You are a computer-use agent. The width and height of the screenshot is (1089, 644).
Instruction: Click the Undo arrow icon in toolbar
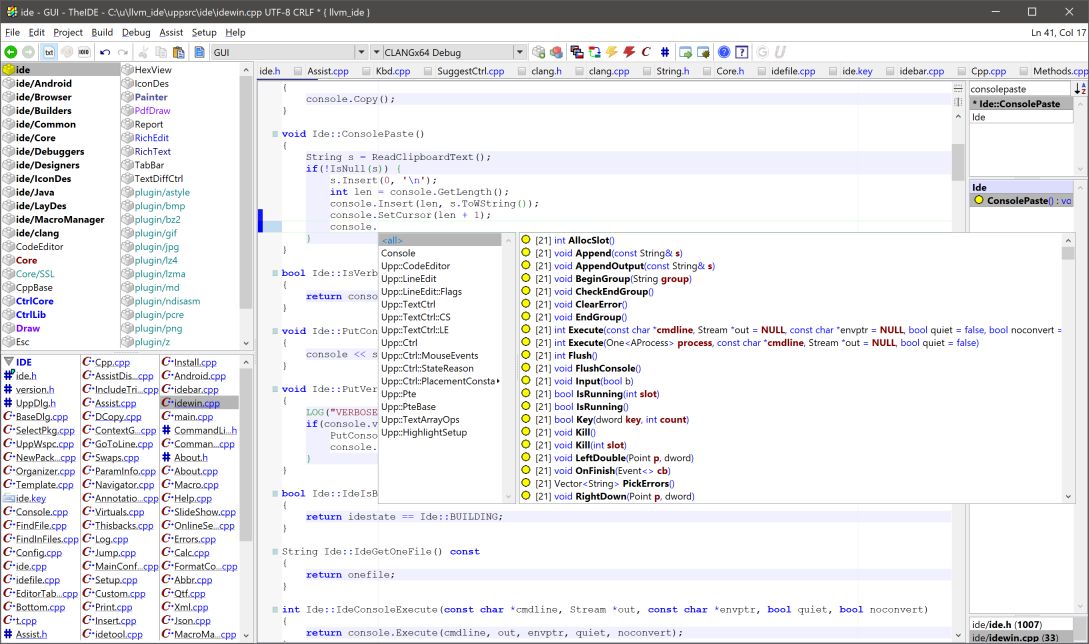[105, 52]
